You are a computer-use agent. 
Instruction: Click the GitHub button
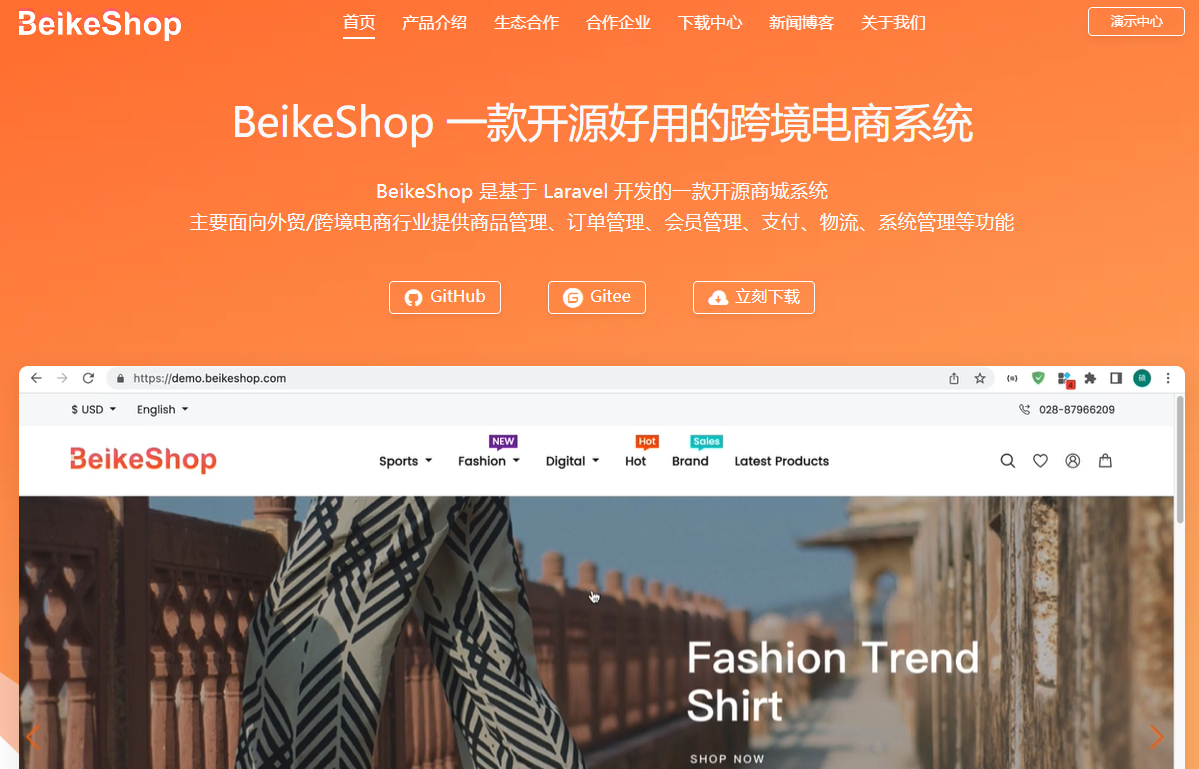pyautogui.click(x=445, y=297)
